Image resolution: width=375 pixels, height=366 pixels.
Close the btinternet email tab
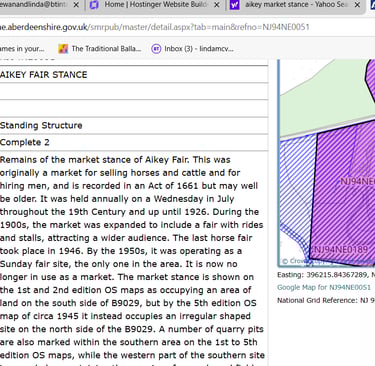click(76, 5)
